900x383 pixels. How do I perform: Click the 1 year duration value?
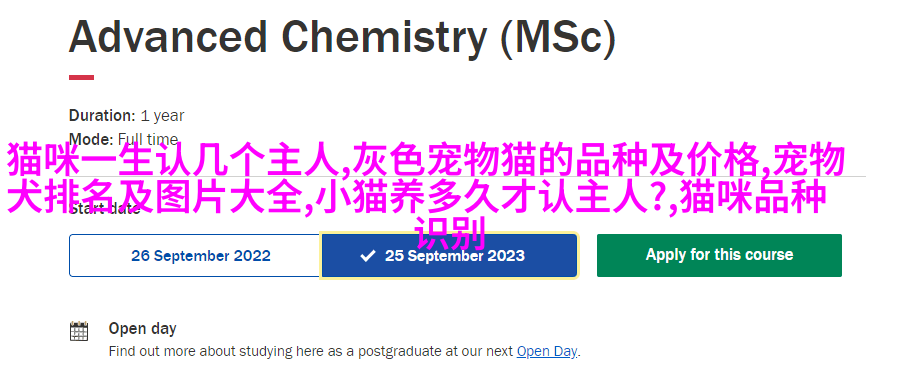point(162,115)
